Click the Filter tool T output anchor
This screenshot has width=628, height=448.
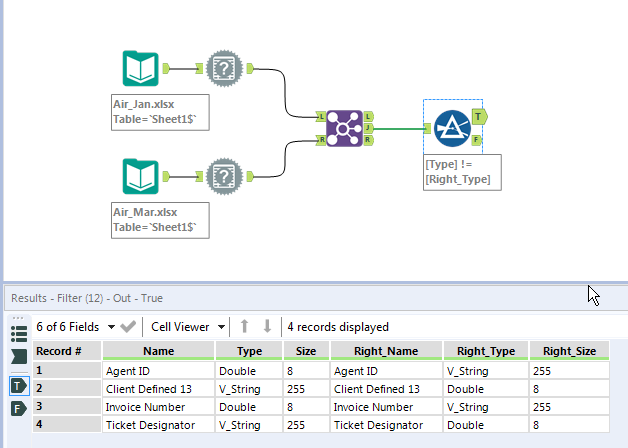pyautogui.click(x=479, y=117)
